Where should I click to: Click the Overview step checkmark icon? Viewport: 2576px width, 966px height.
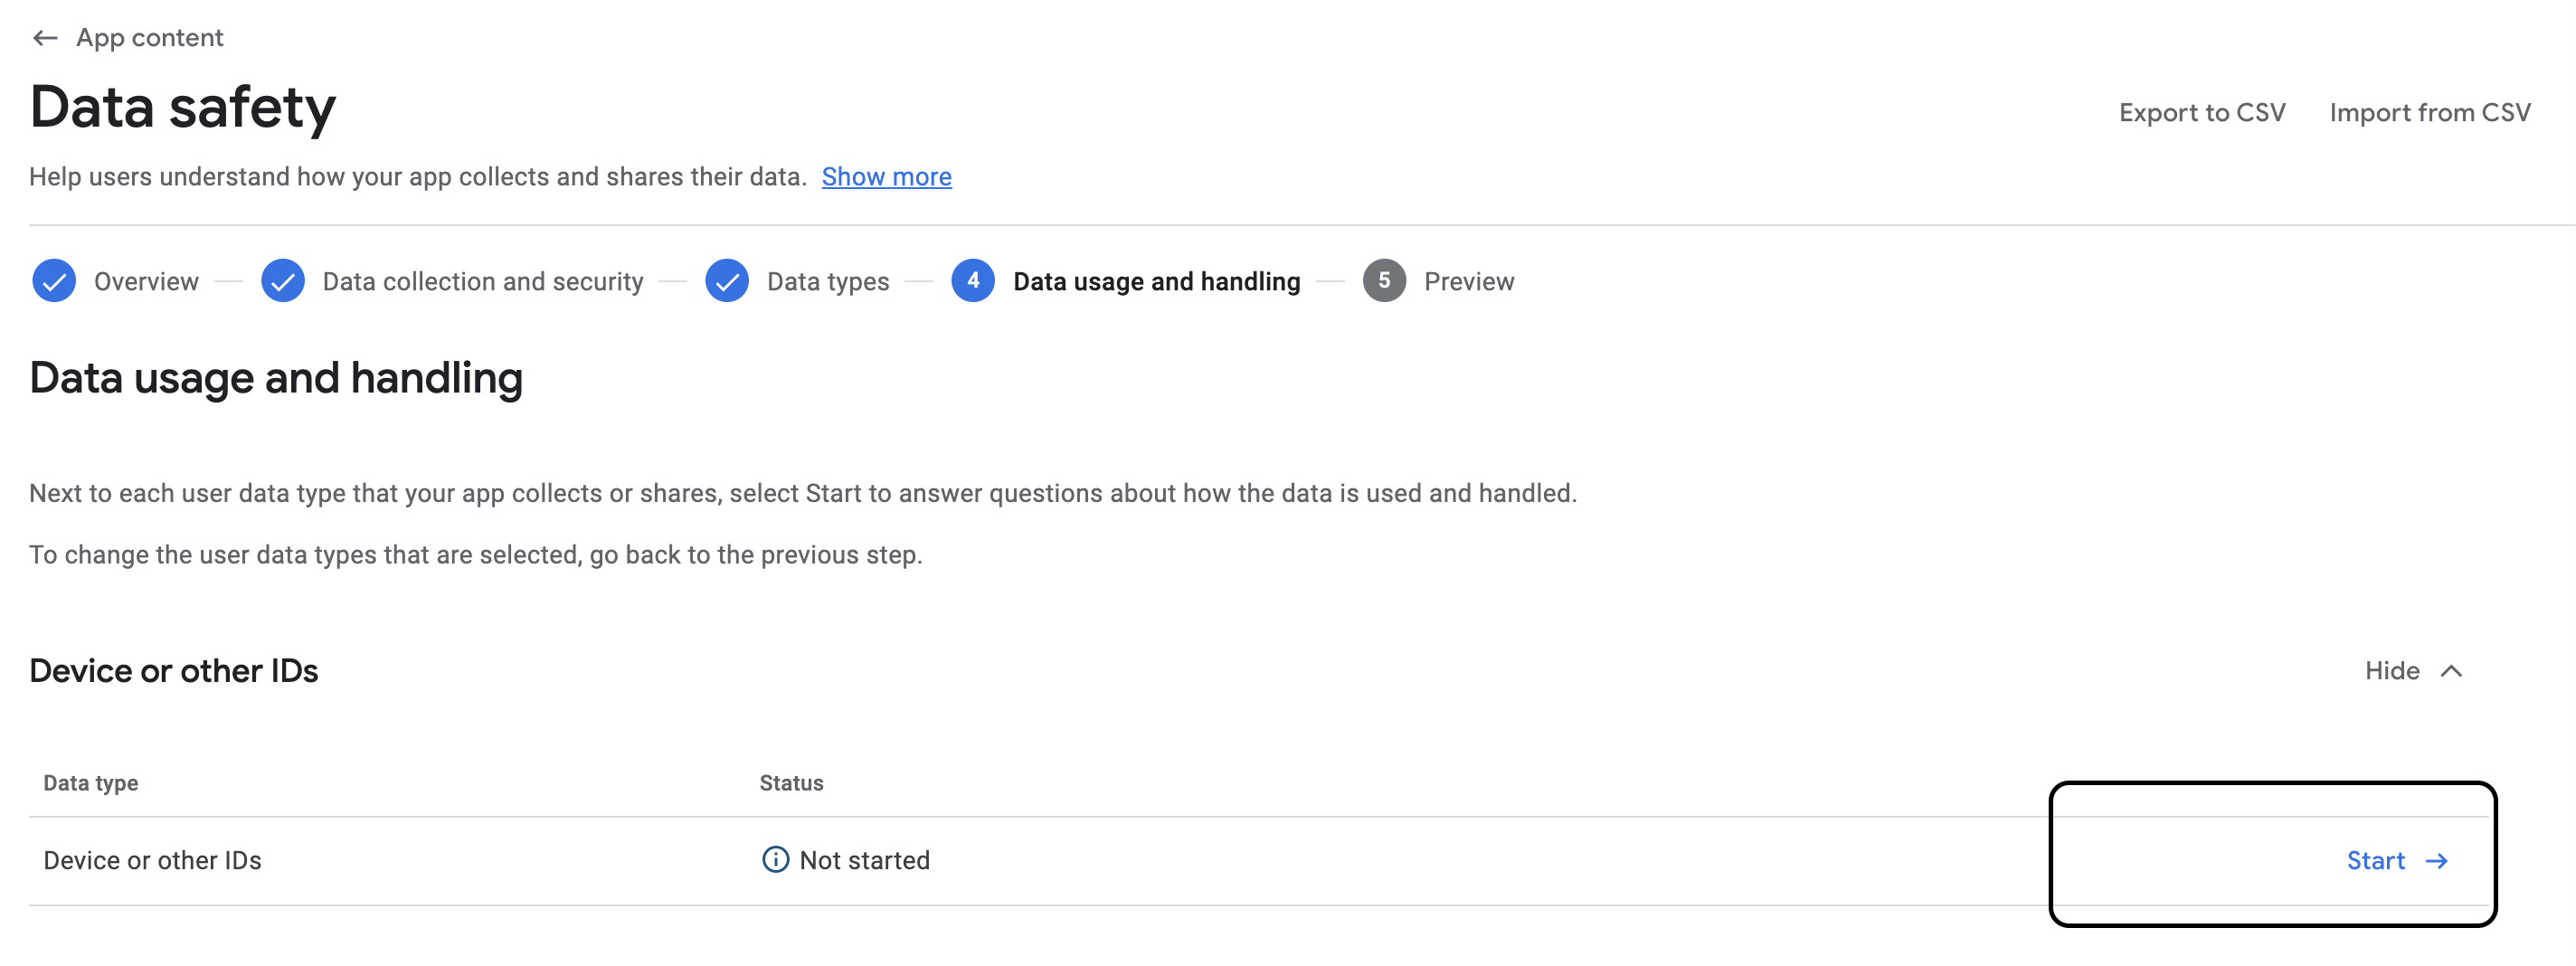[55, 281]
